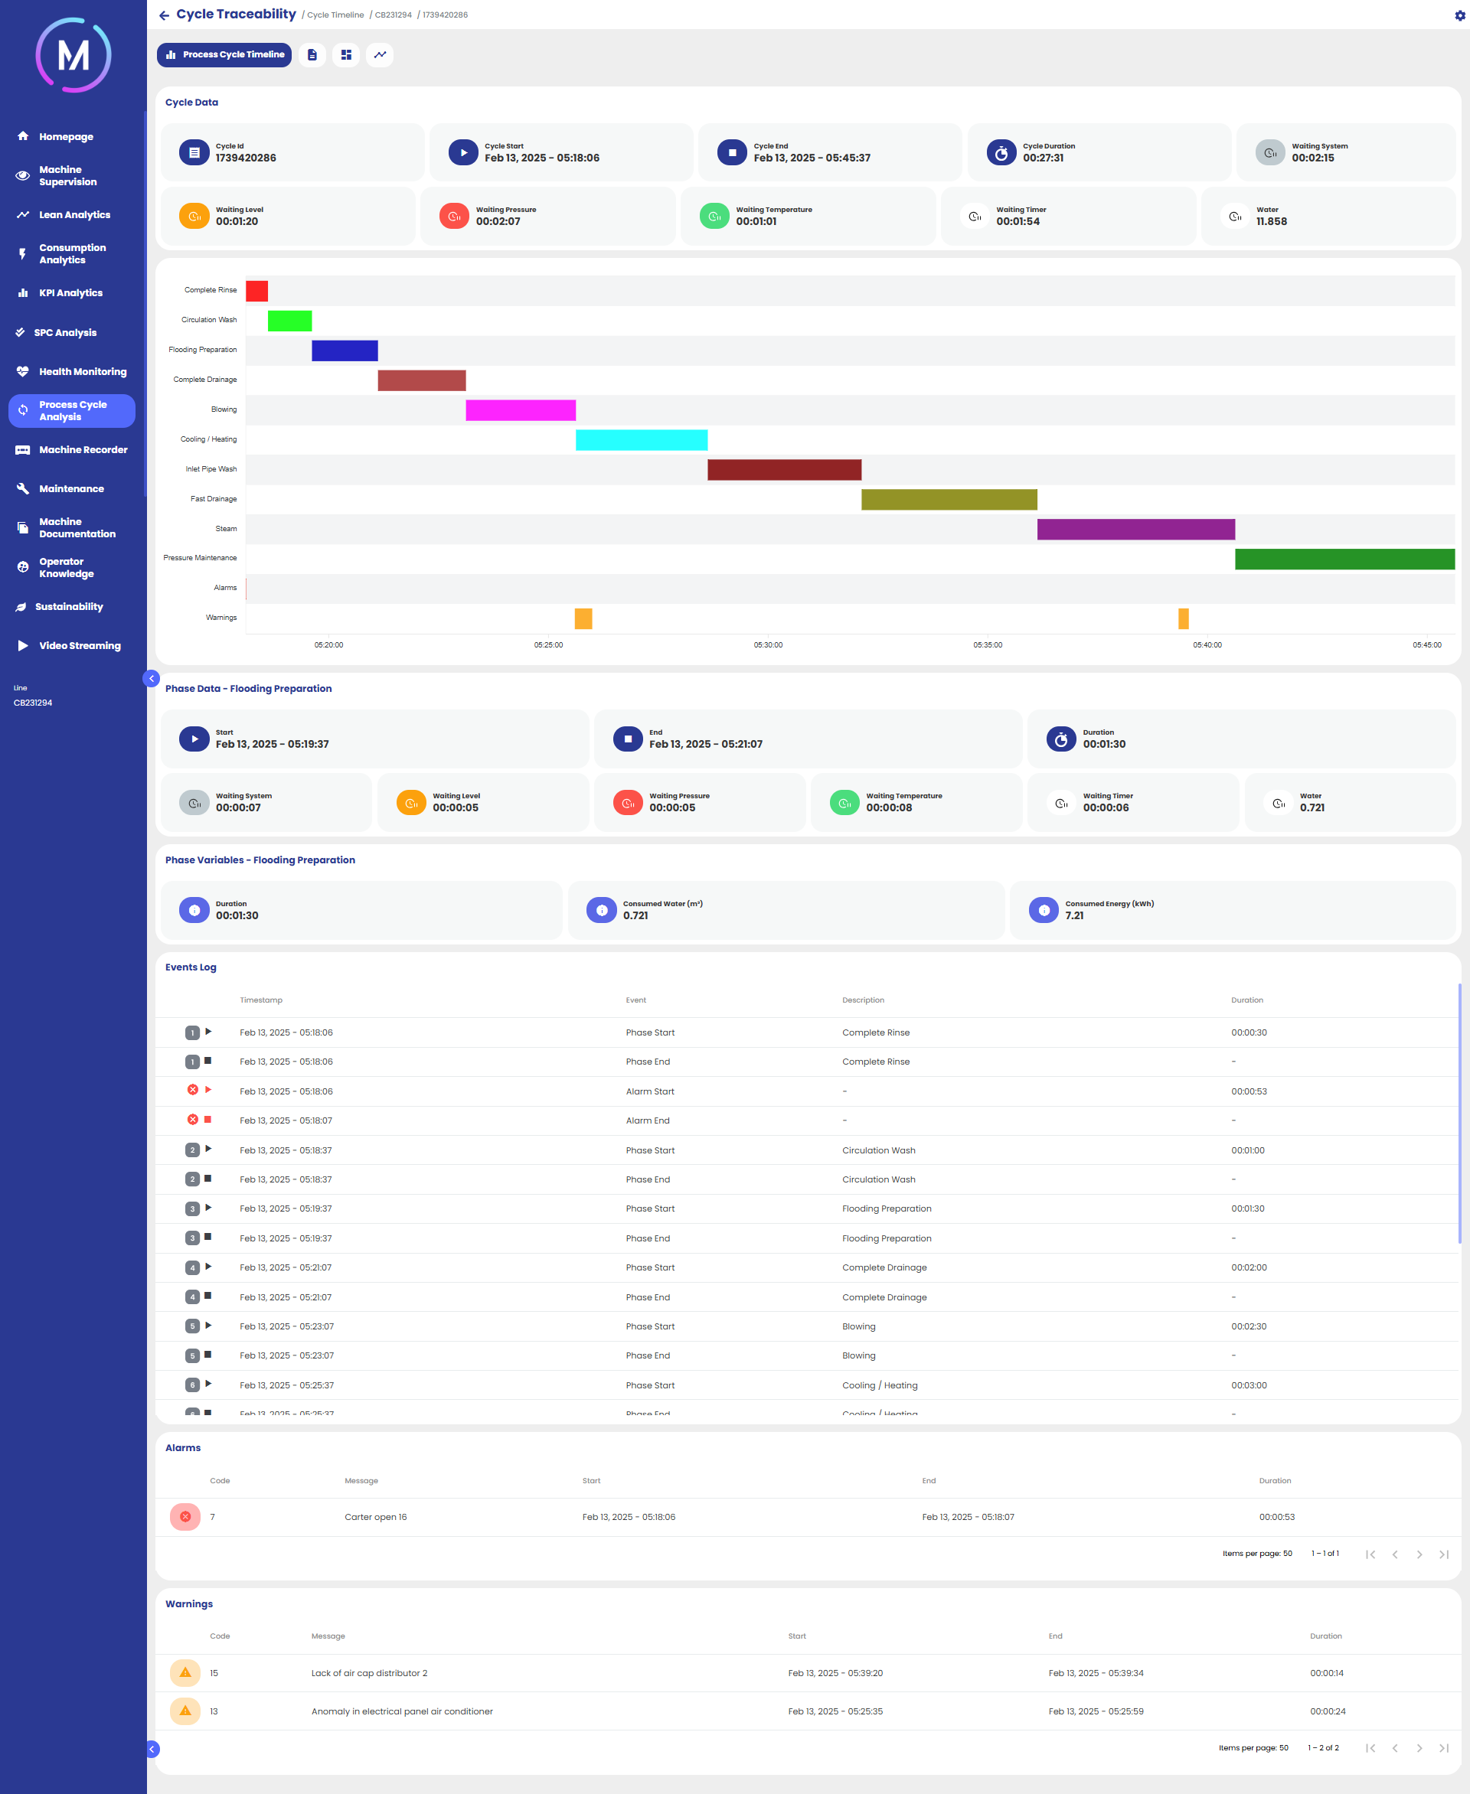Click the Video Streaming play icon in sidebar

point(23,646)
